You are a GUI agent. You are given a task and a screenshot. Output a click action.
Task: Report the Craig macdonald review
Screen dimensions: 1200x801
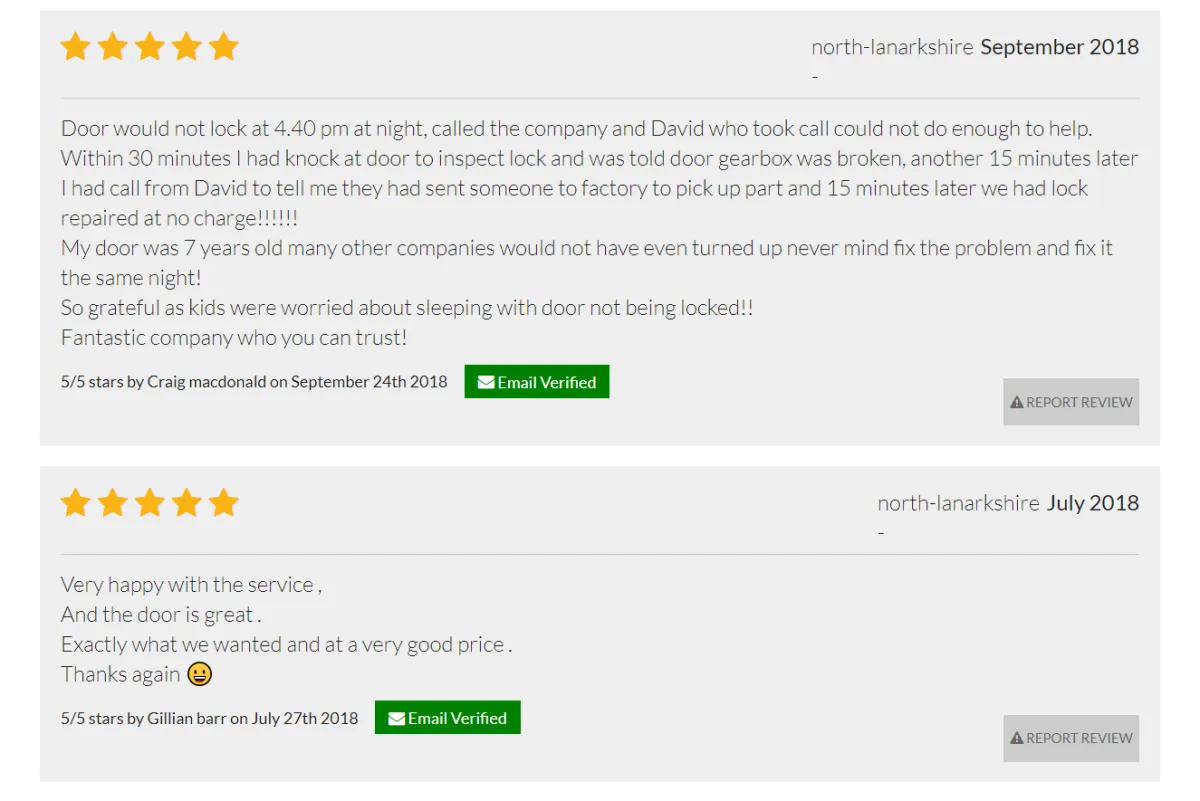1071,402
